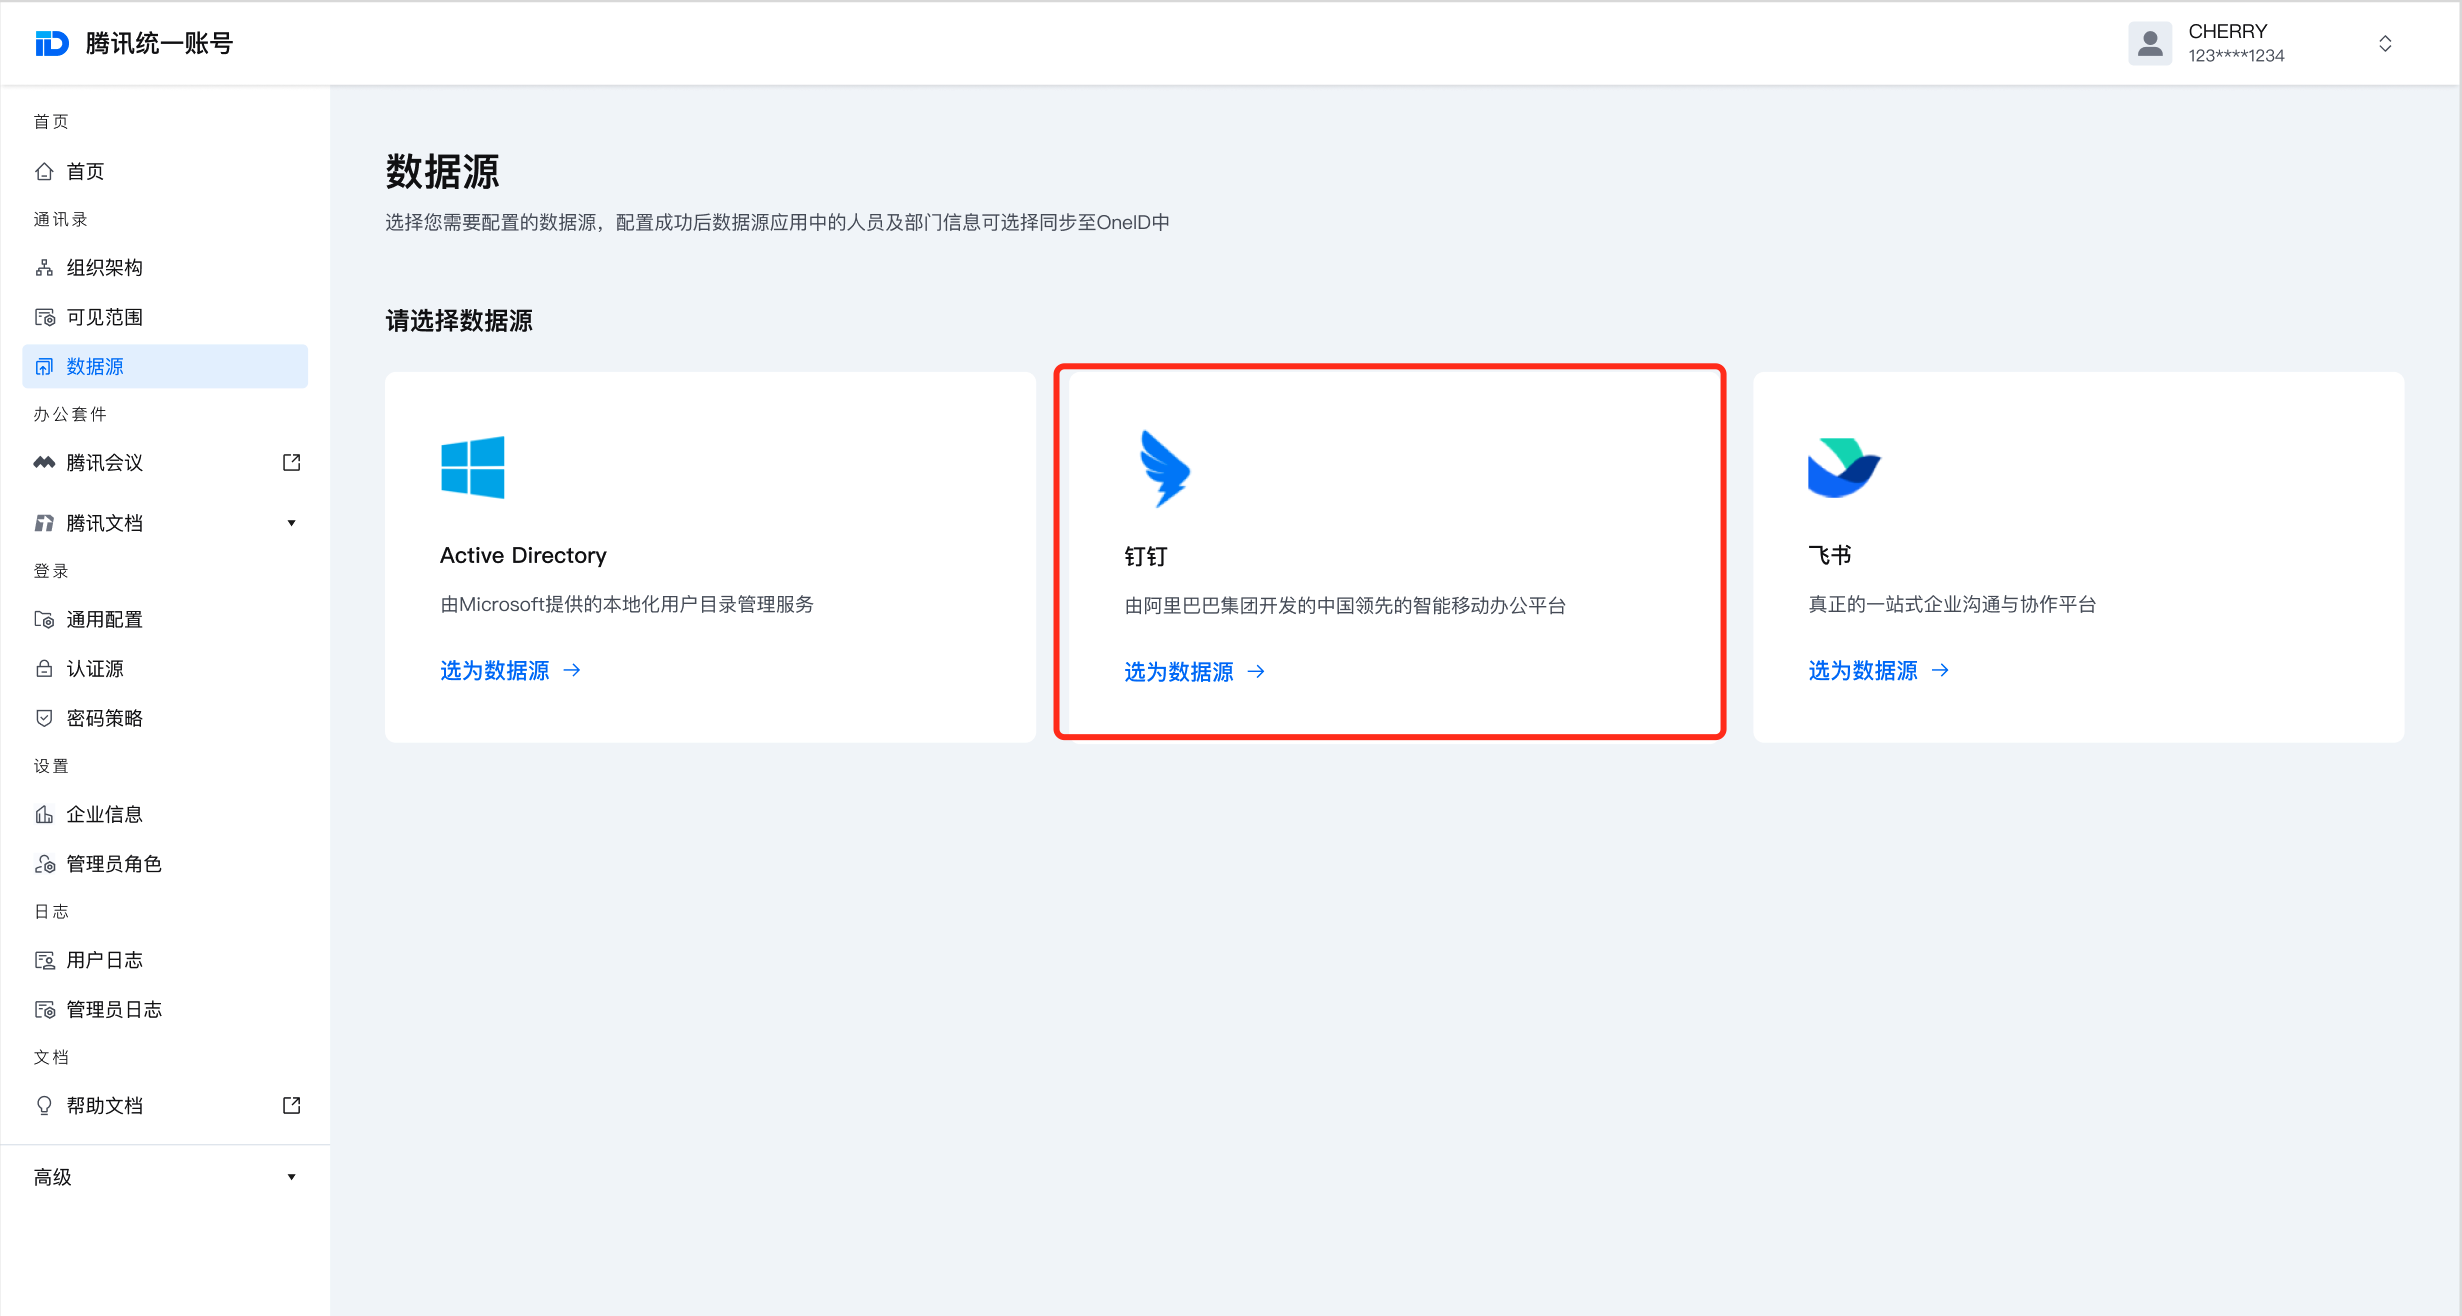
Task: Click the 钉钉 description text about 阿里巴巴
Action: (1345, 605)
